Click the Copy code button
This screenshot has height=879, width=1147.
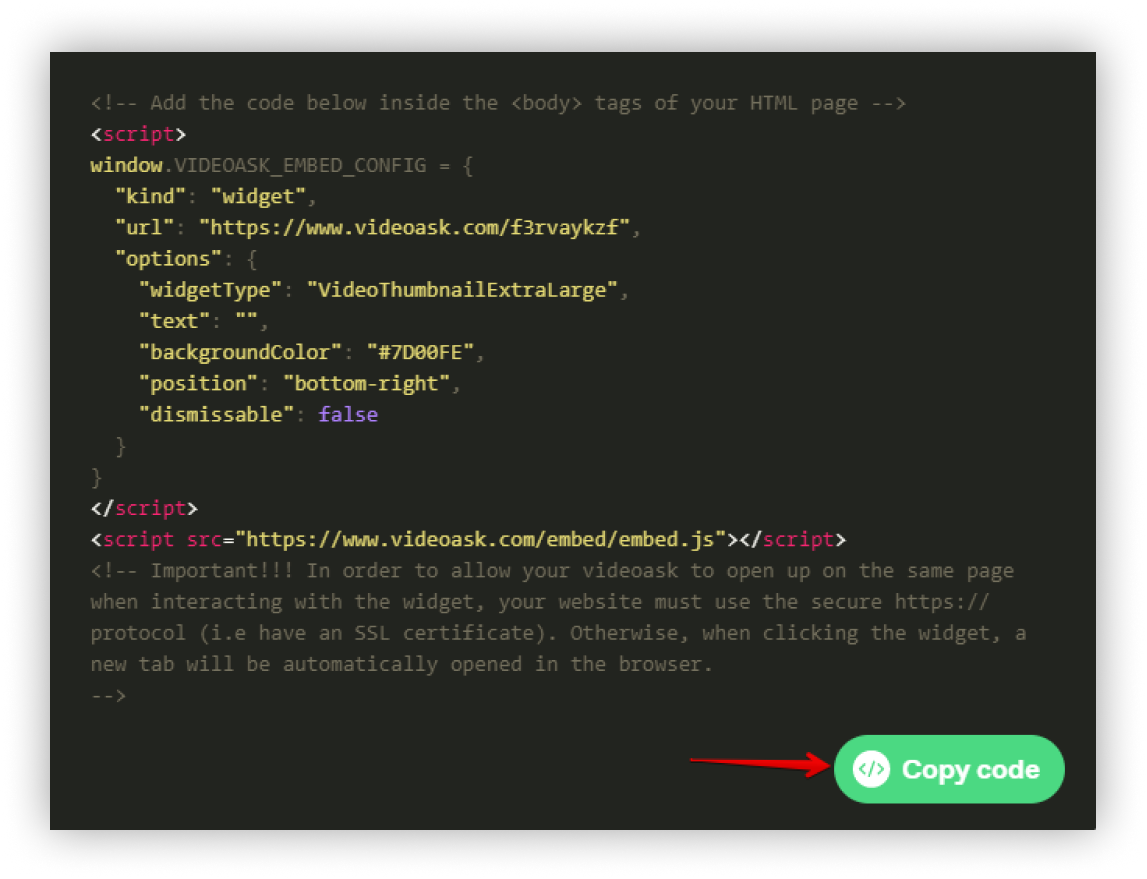click(949, 769)
